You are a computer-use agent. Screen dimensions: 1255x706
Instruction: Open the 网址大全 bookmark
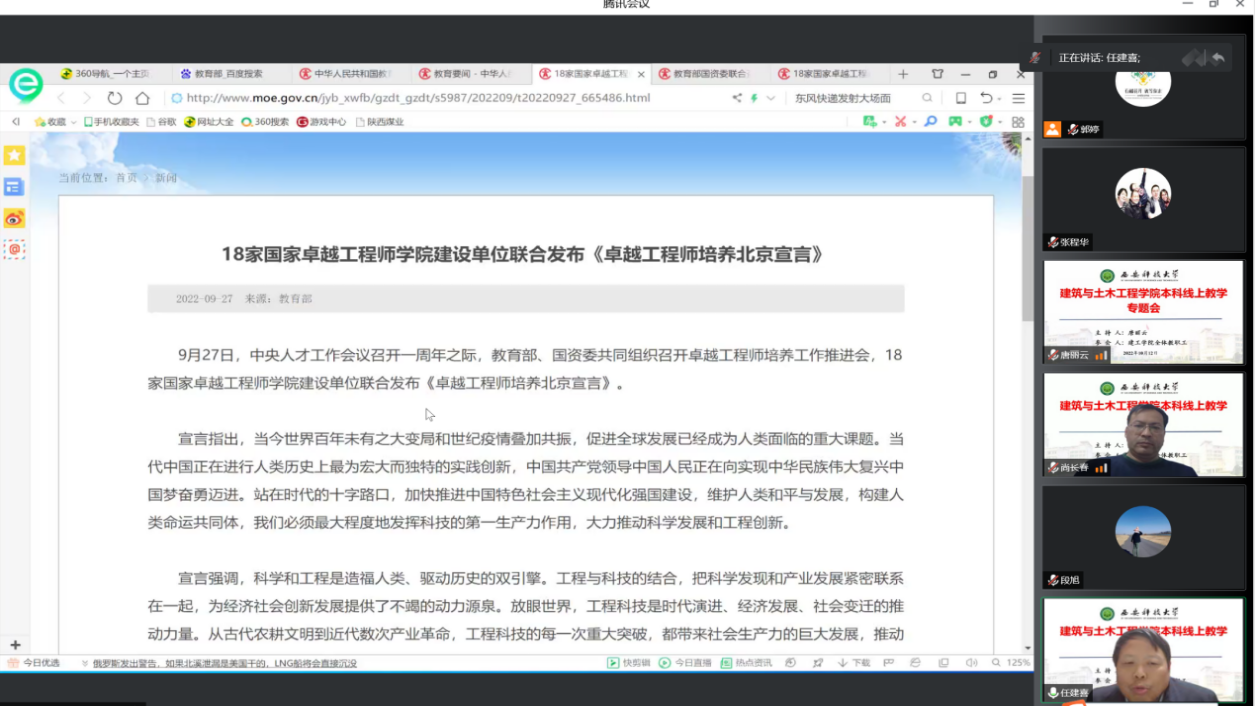coord(209,122)
